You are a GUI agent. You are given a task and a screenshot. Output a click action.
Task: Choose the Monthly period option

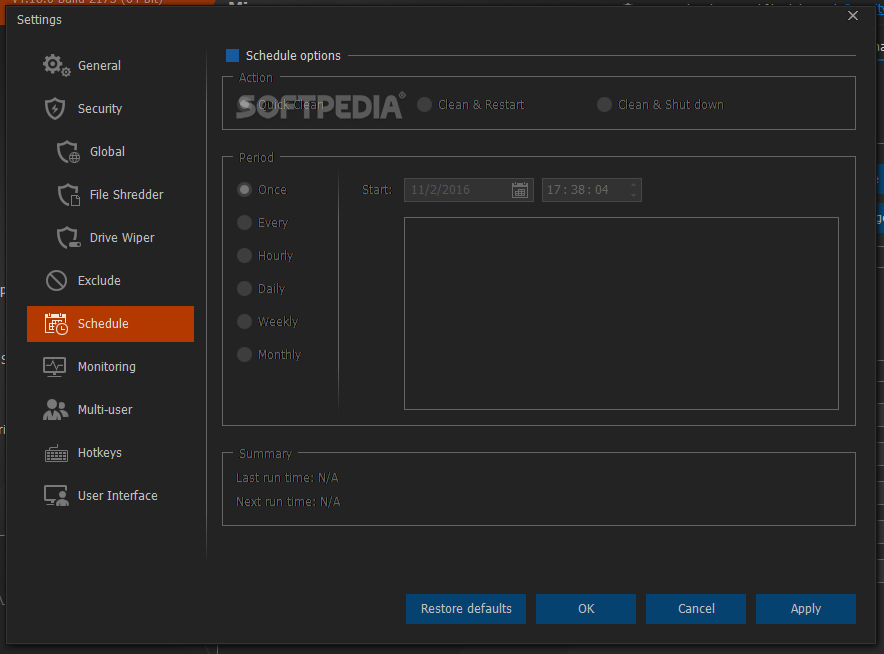[x=244, y=355]
